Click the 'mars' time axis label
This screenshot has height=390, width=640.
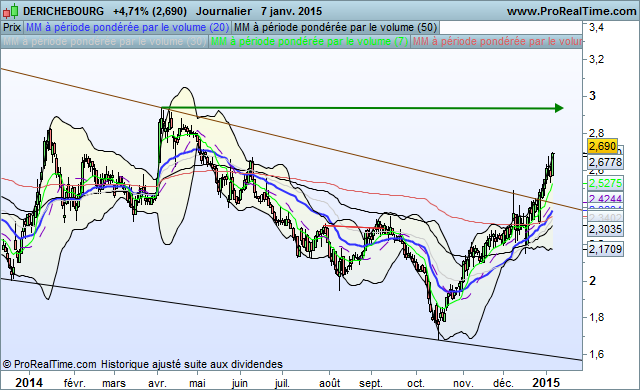point(114,383)
